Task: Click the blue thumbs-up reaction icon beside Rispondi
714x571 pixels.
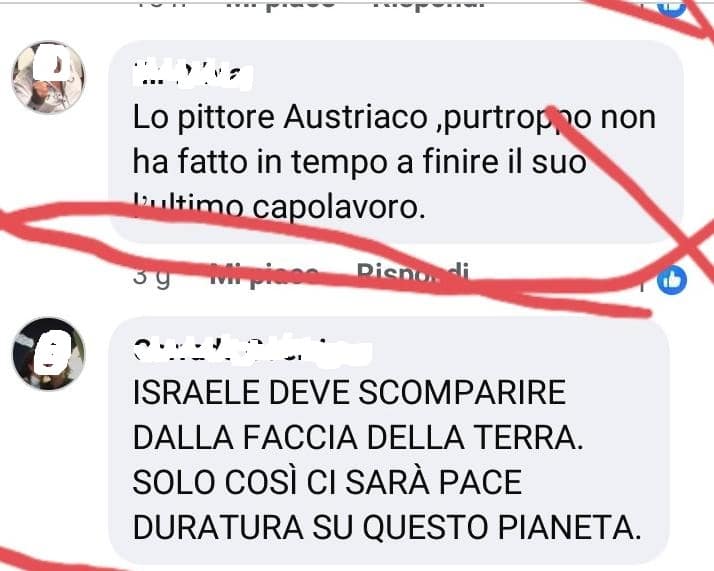Action: (x=672, y=279)
